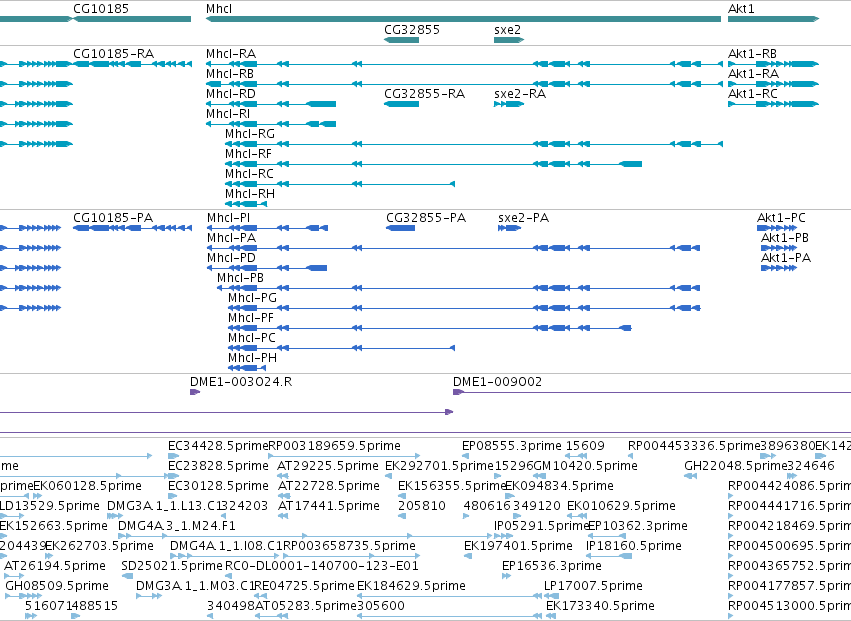The width and height of the screenshot is (851, 621).
Task: Click the Mhcl-PC protein label
Action: pyautogui.click(x=252, y=338)
